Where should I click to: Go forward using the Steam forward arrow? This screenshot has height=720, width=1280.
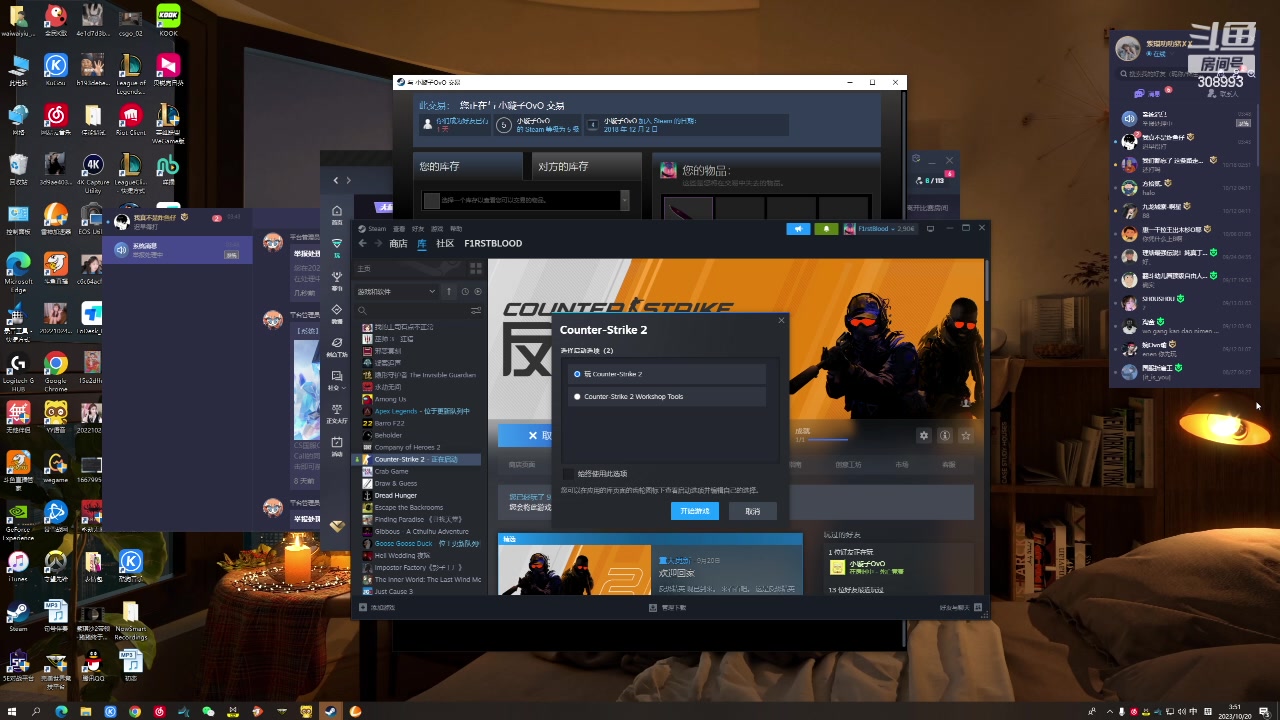click(377, 243)
